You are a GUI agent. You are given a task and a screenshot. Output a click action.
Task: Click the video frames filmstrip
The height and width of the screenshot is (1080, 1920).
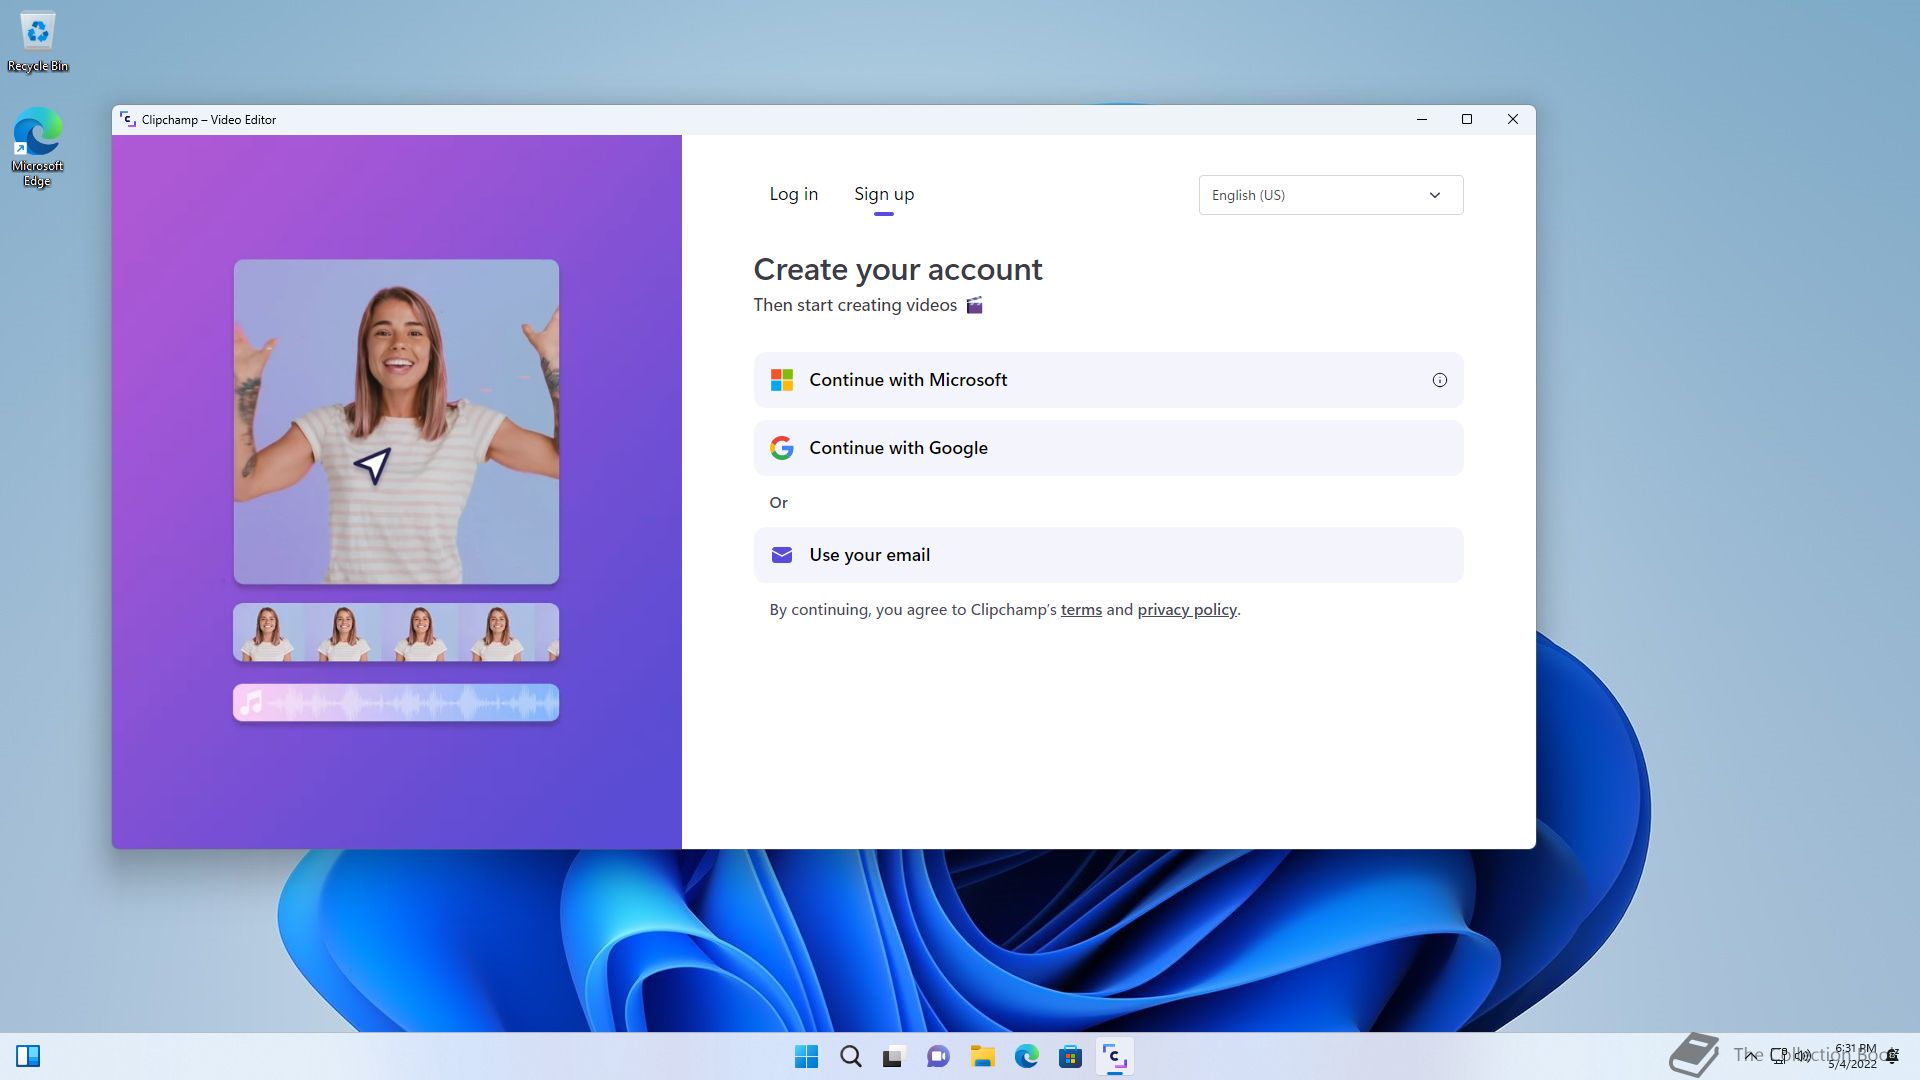396,632
